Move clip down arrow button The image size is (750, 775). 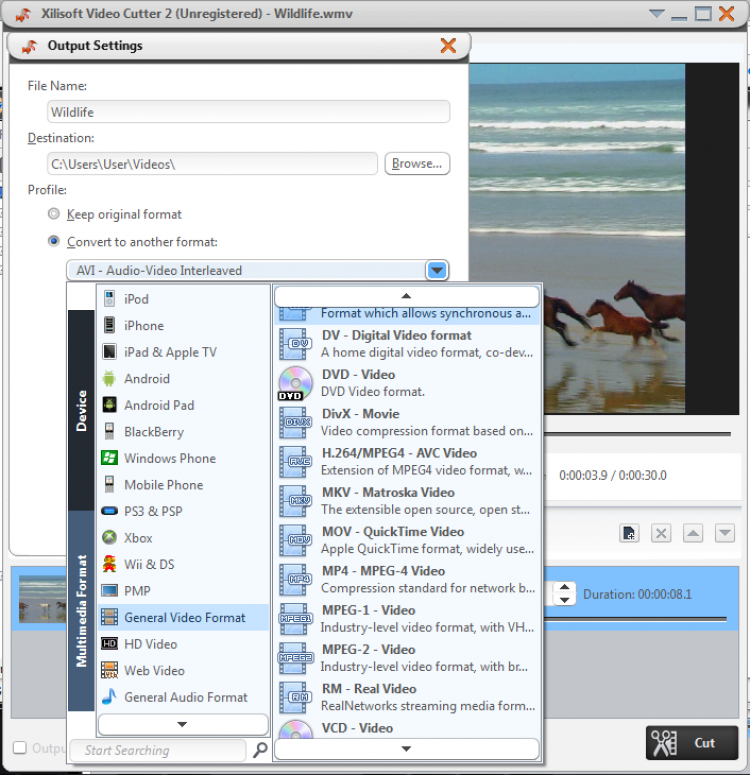[x=725, y=533]
